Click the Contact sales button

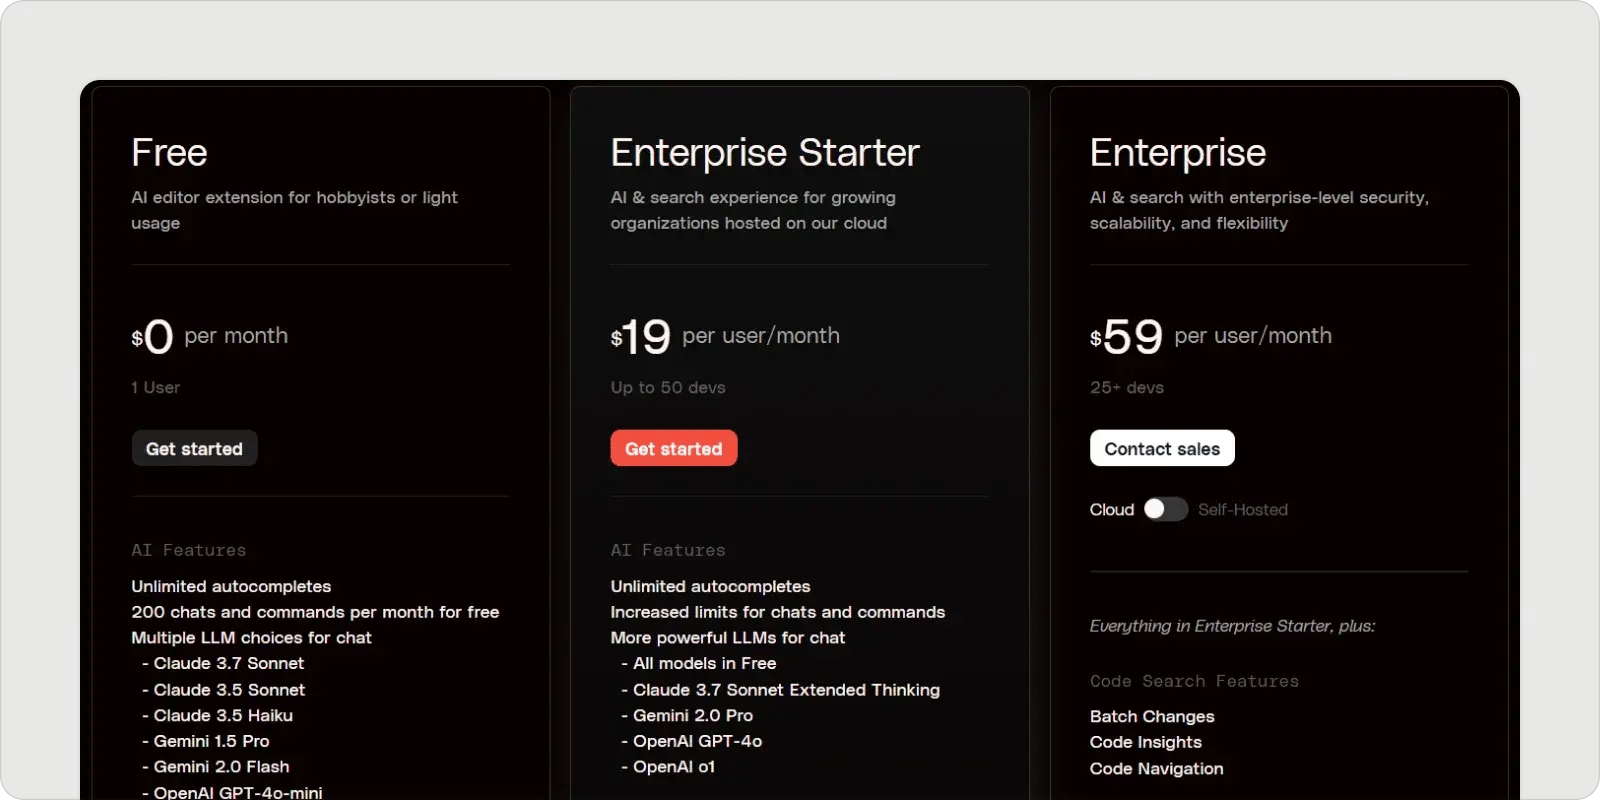1162,448
